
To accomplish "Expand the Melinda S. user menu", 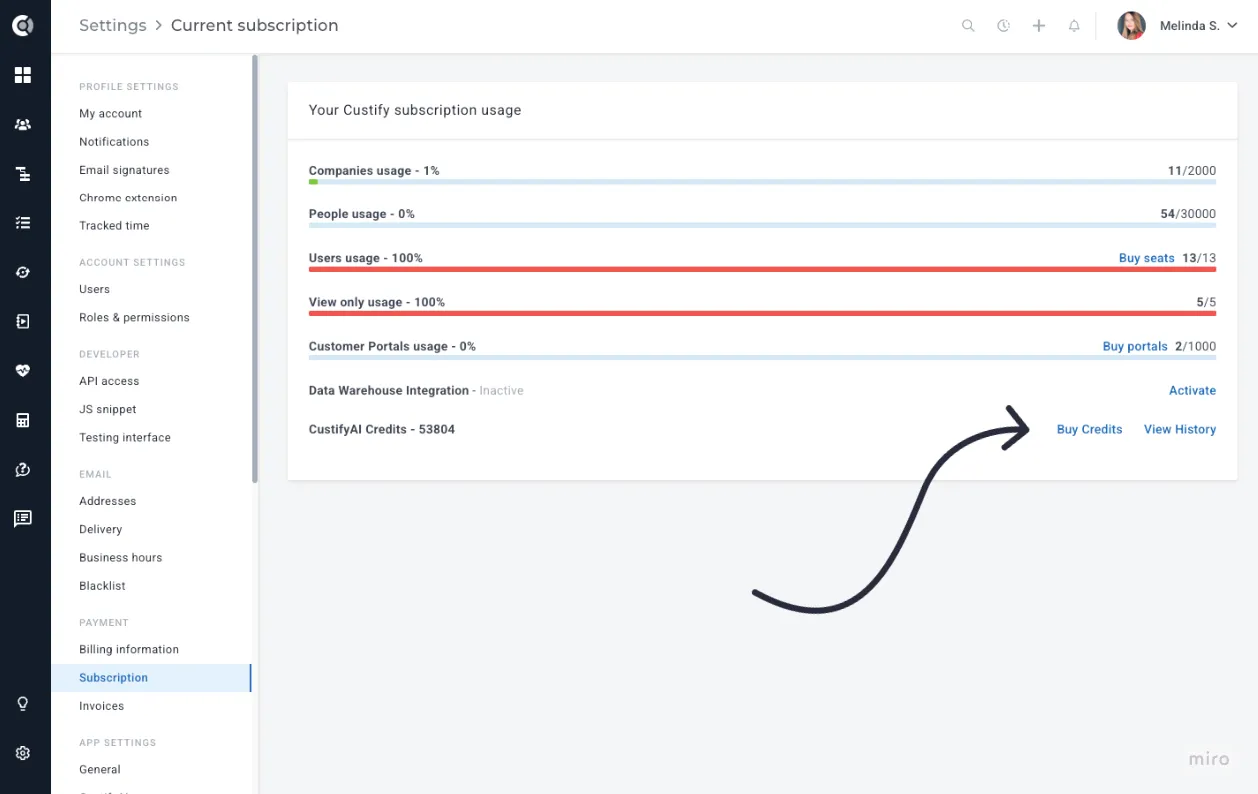I will point(1199,26).
